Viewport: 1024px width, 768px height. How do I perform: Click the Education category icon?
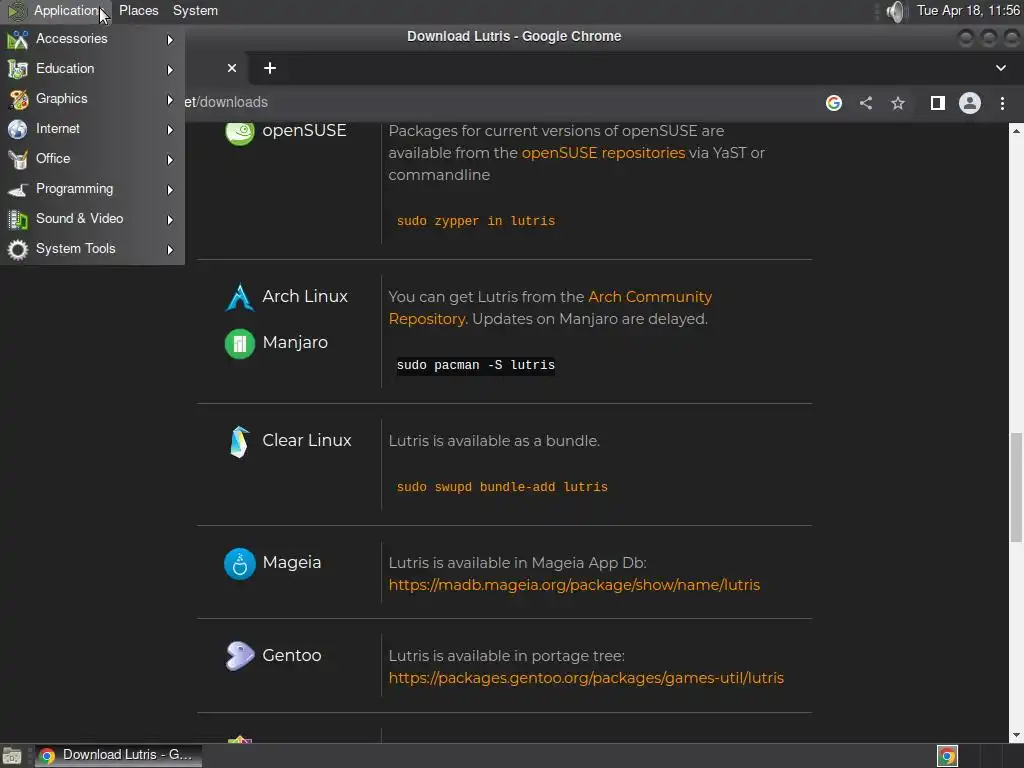(18, 69)
